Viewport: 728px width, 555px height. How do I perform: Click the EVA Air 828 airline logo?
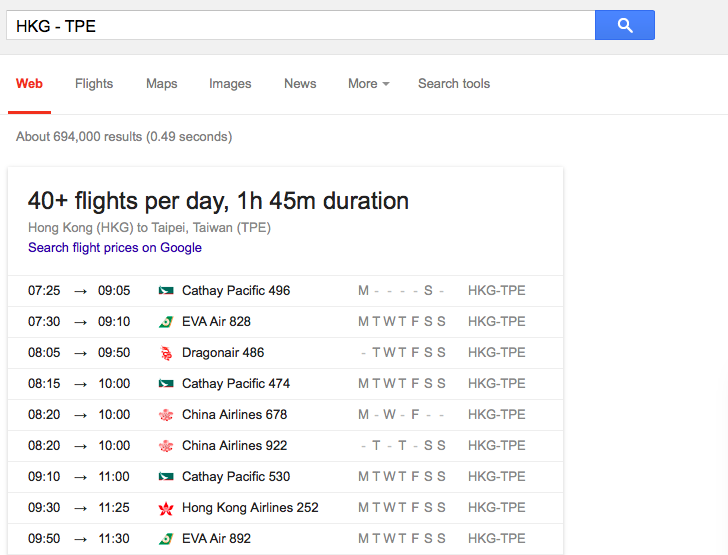tap(166, 322)
